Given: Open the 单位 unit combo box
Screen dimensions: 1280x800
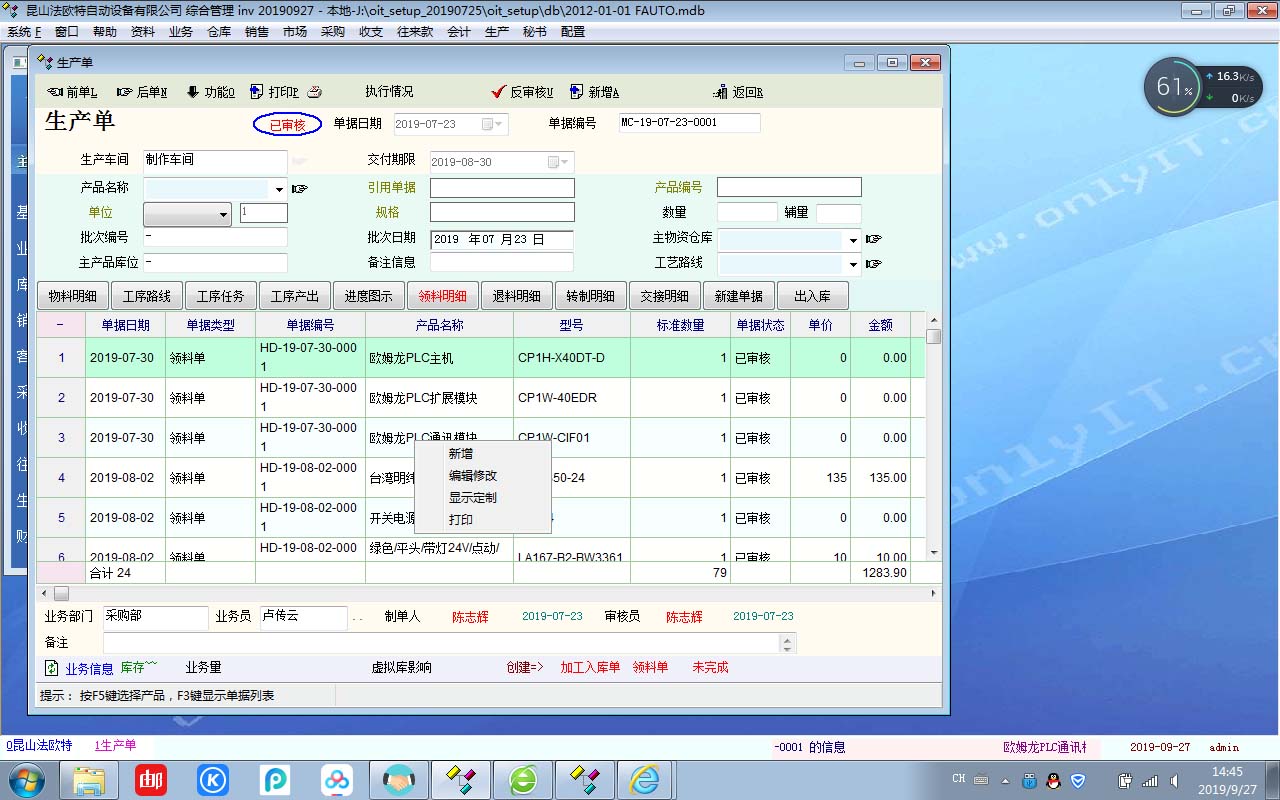Looking at the screenshot, I should click(x=188, y=214).
